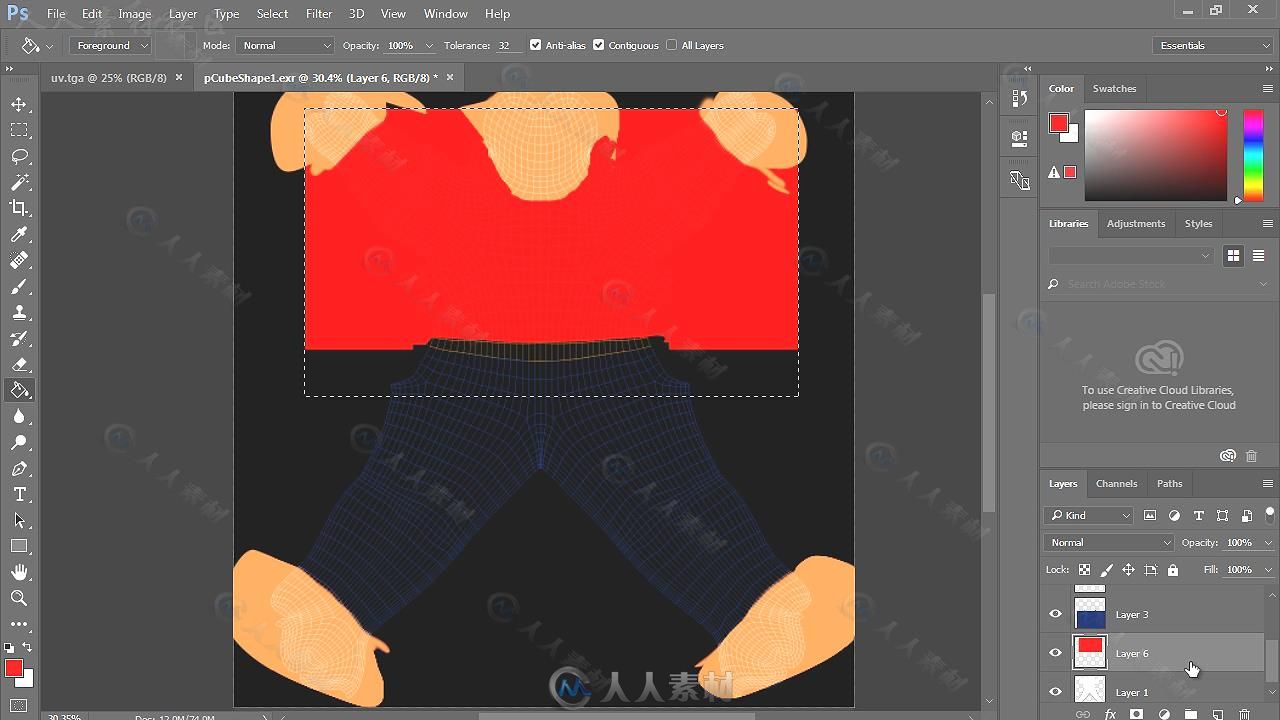Toggle lock all for the layer
The height and width of the screenshot is (720, 1280).
[1172, 570]
